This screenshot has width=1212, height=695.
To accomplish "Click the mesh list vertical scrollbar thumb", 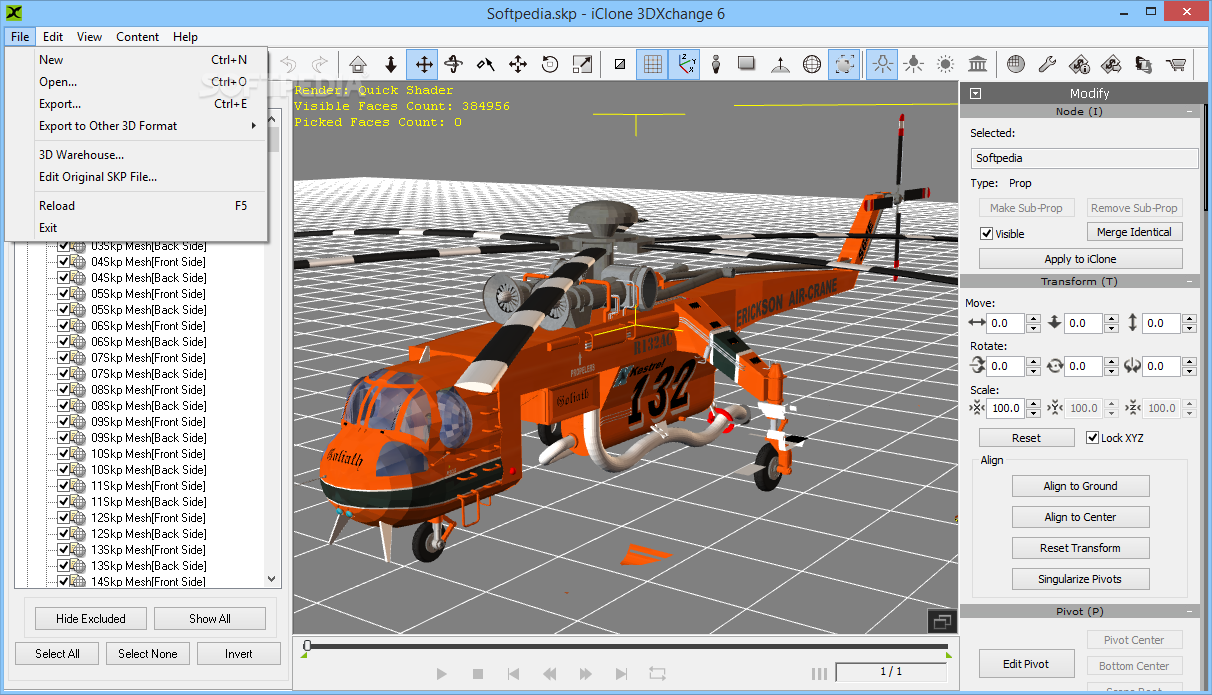I will coord(272,140).
